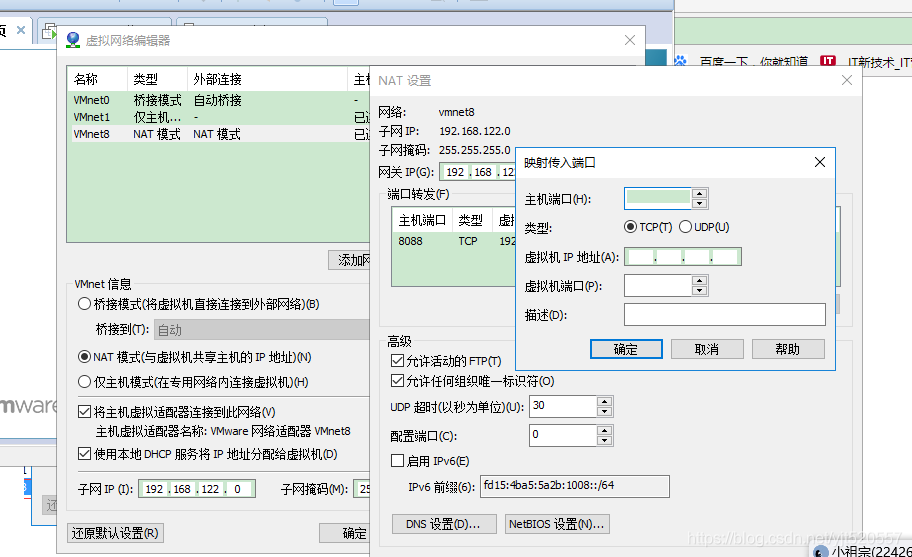912x557 pixels.
Task: Toggle 允许活动的 FTP checkbox
Action: tap(397, 361)
